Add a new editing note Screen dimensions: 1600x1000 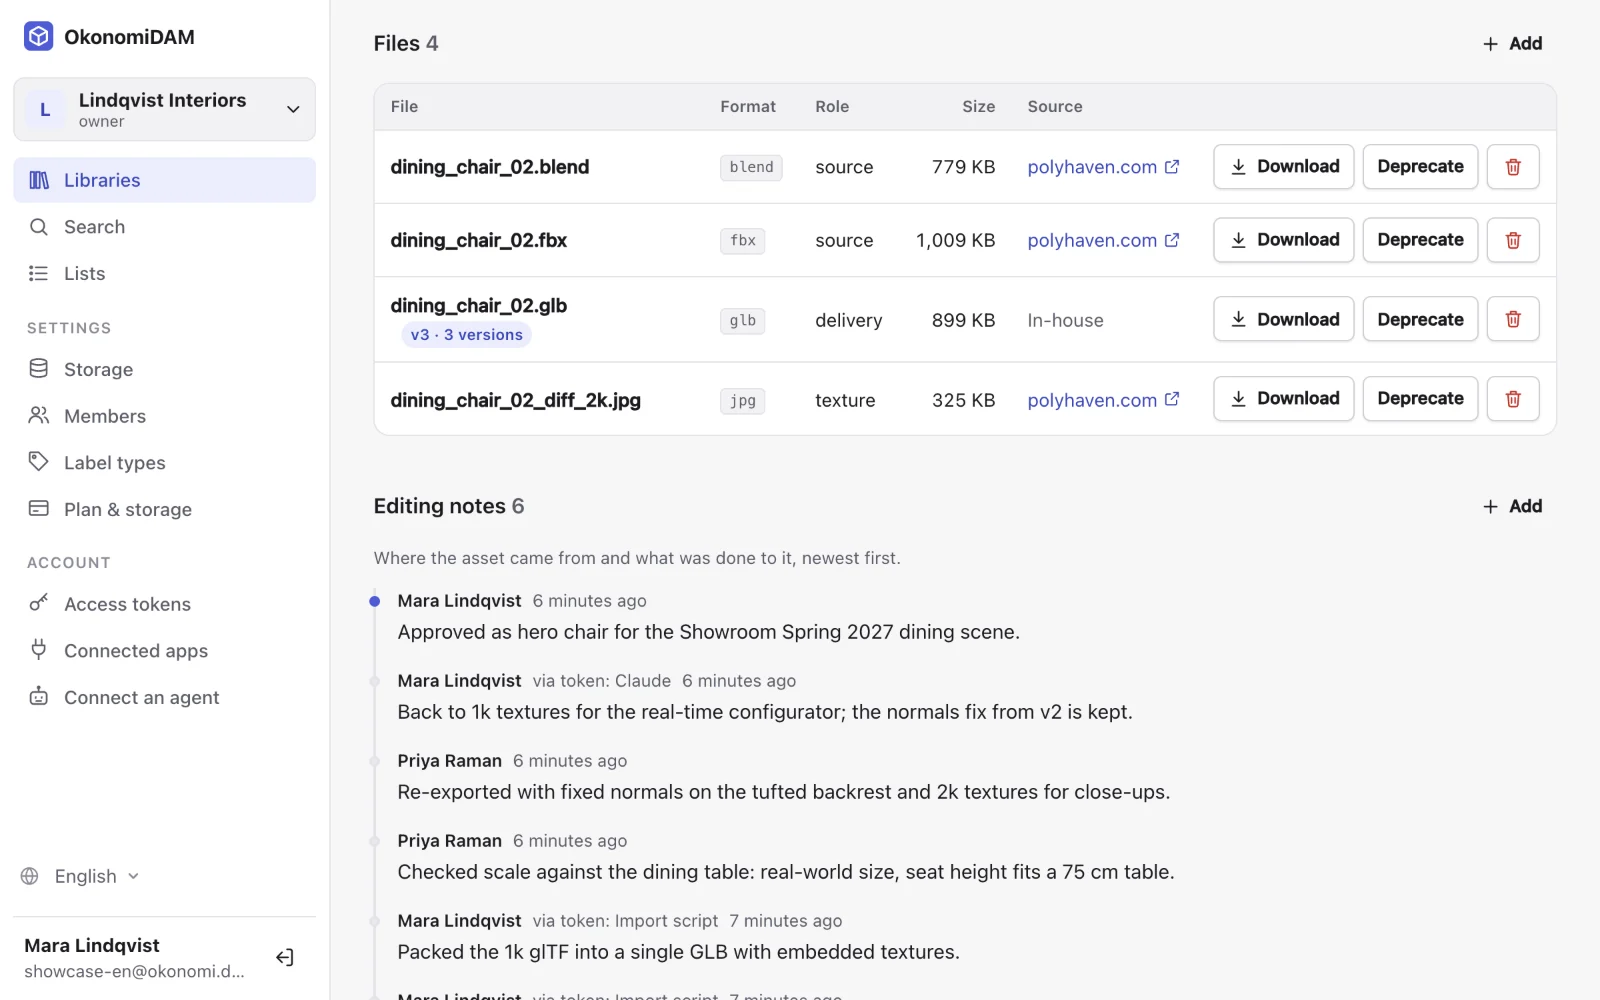1512,506
